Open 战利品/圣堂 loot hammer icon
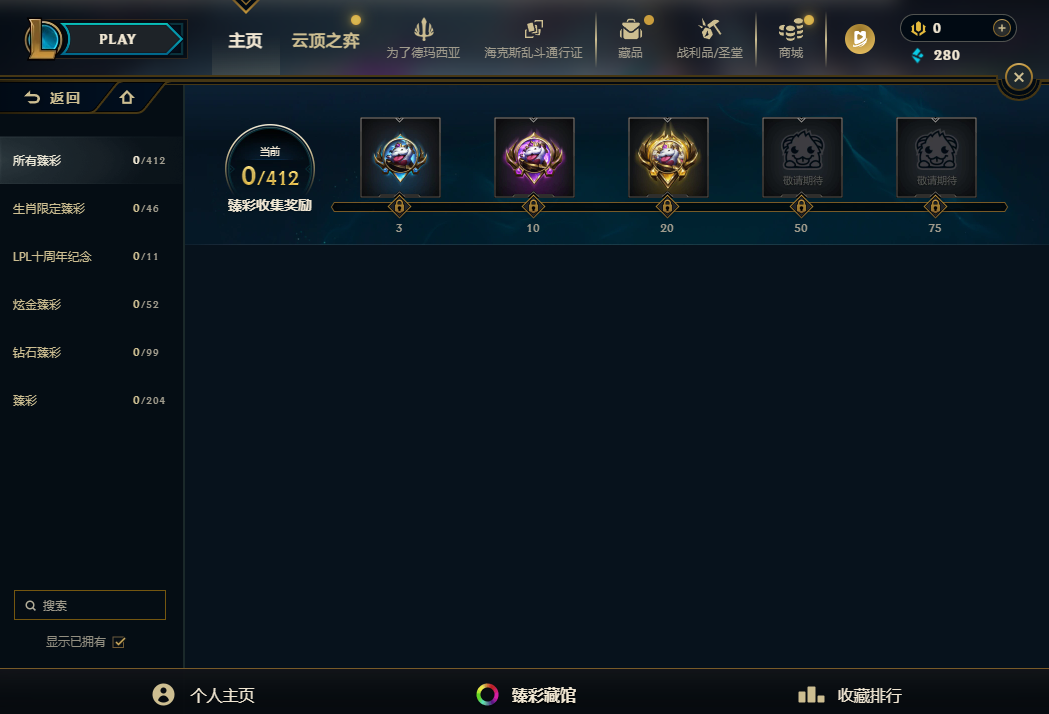 click(x=709, y=29)
